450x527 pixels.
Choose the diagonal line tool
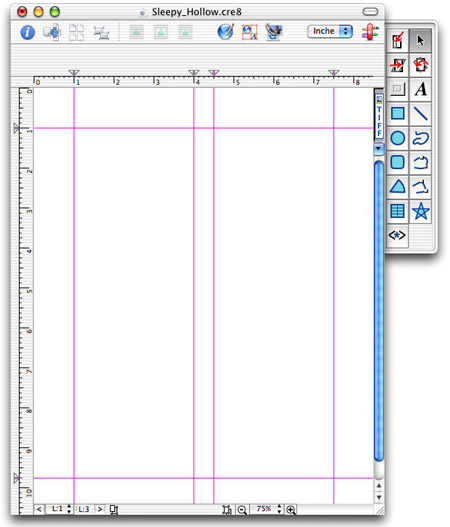(420, 114)
